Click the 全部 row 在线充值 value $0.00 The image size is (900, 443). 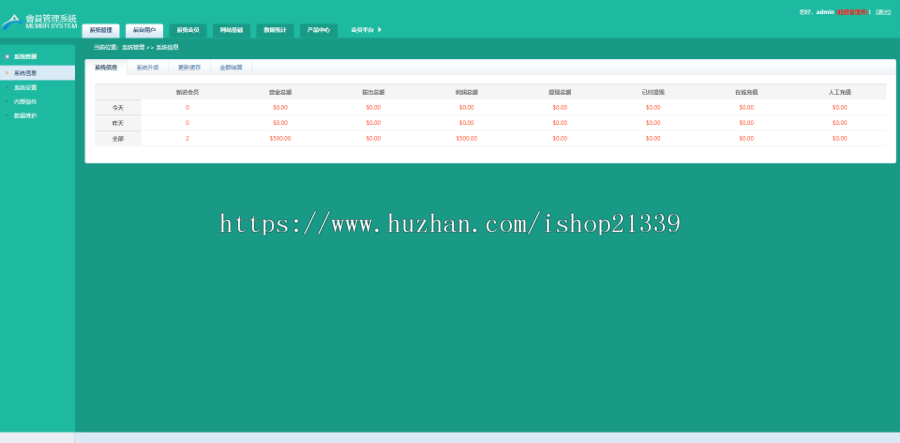[746, 138]
